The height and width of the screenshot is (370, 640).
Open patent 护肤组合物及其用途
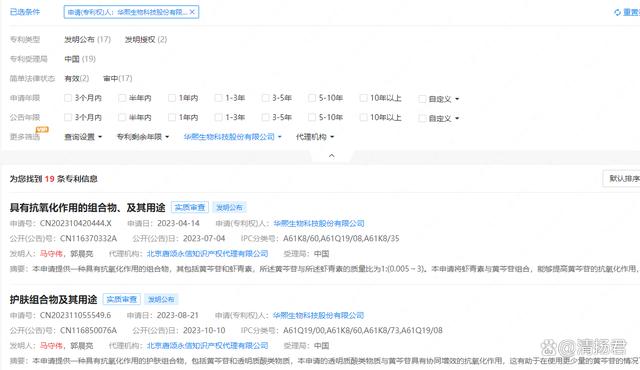click(x=53, y=299)
